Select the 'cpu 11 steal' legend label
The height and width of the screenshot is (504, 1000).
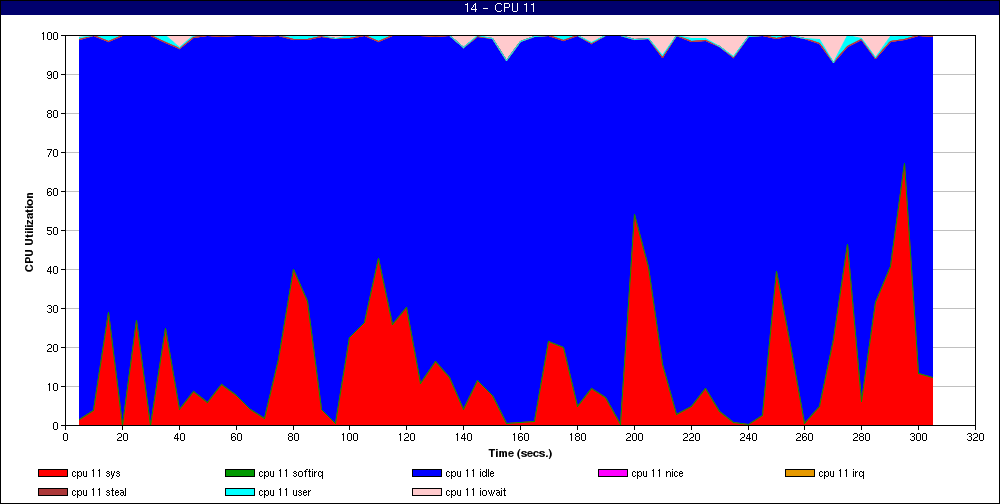(99, 493)
